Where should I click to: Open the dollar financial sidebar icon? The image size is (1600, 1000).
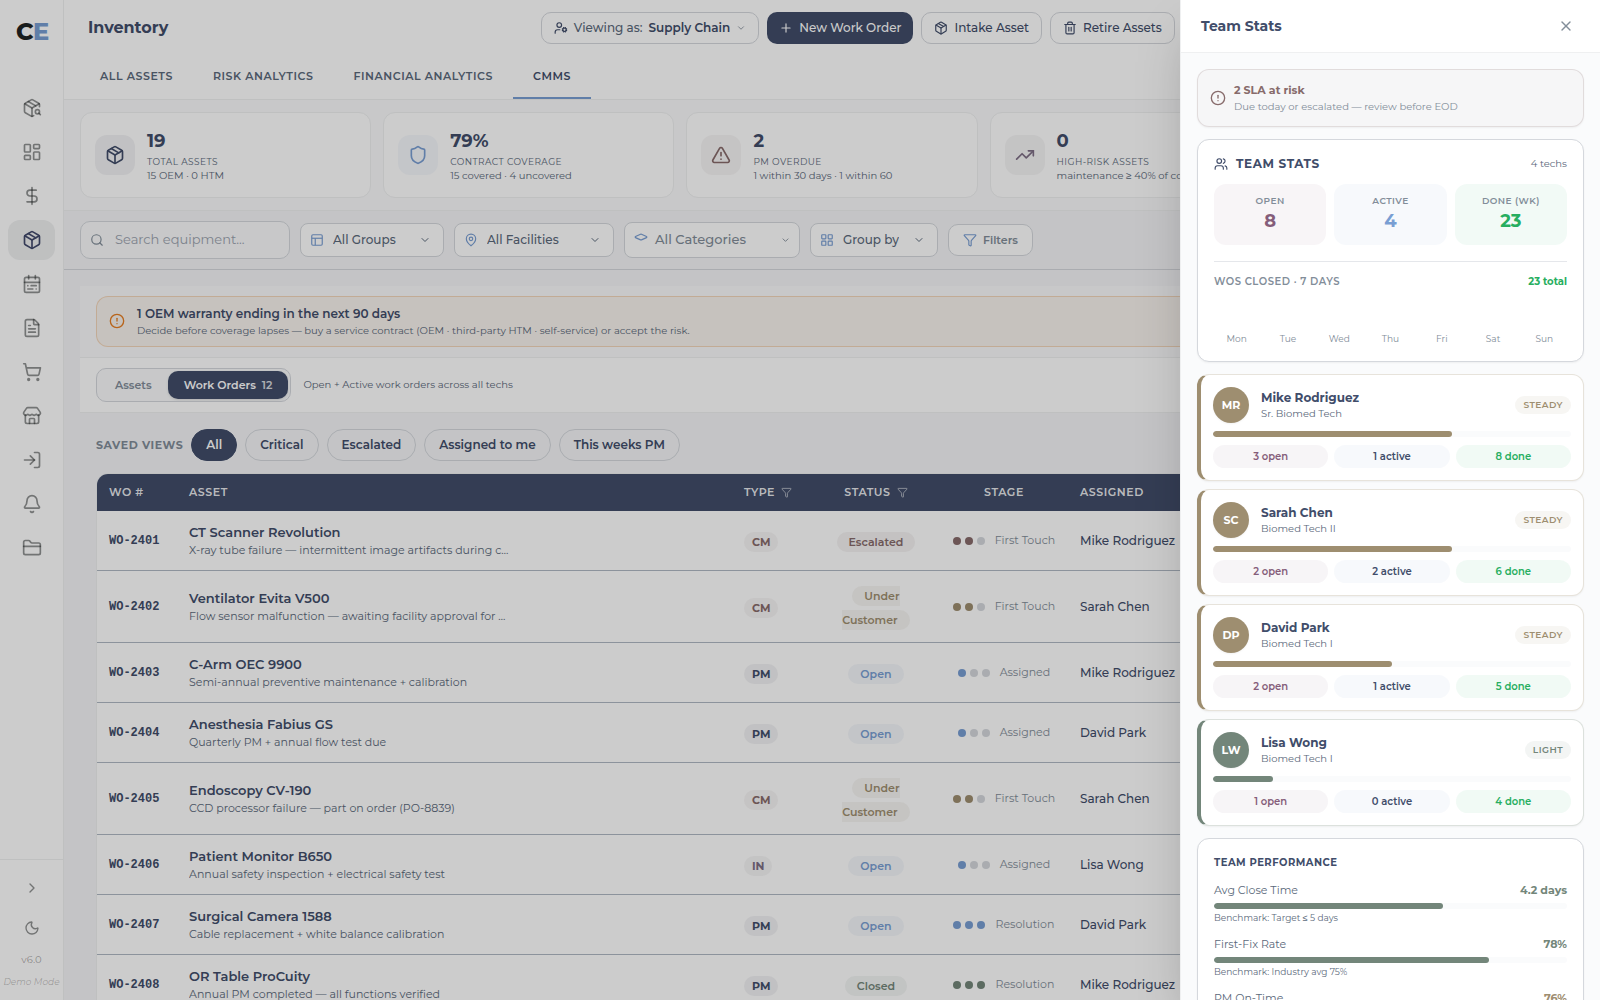click(x=32, y=196)
